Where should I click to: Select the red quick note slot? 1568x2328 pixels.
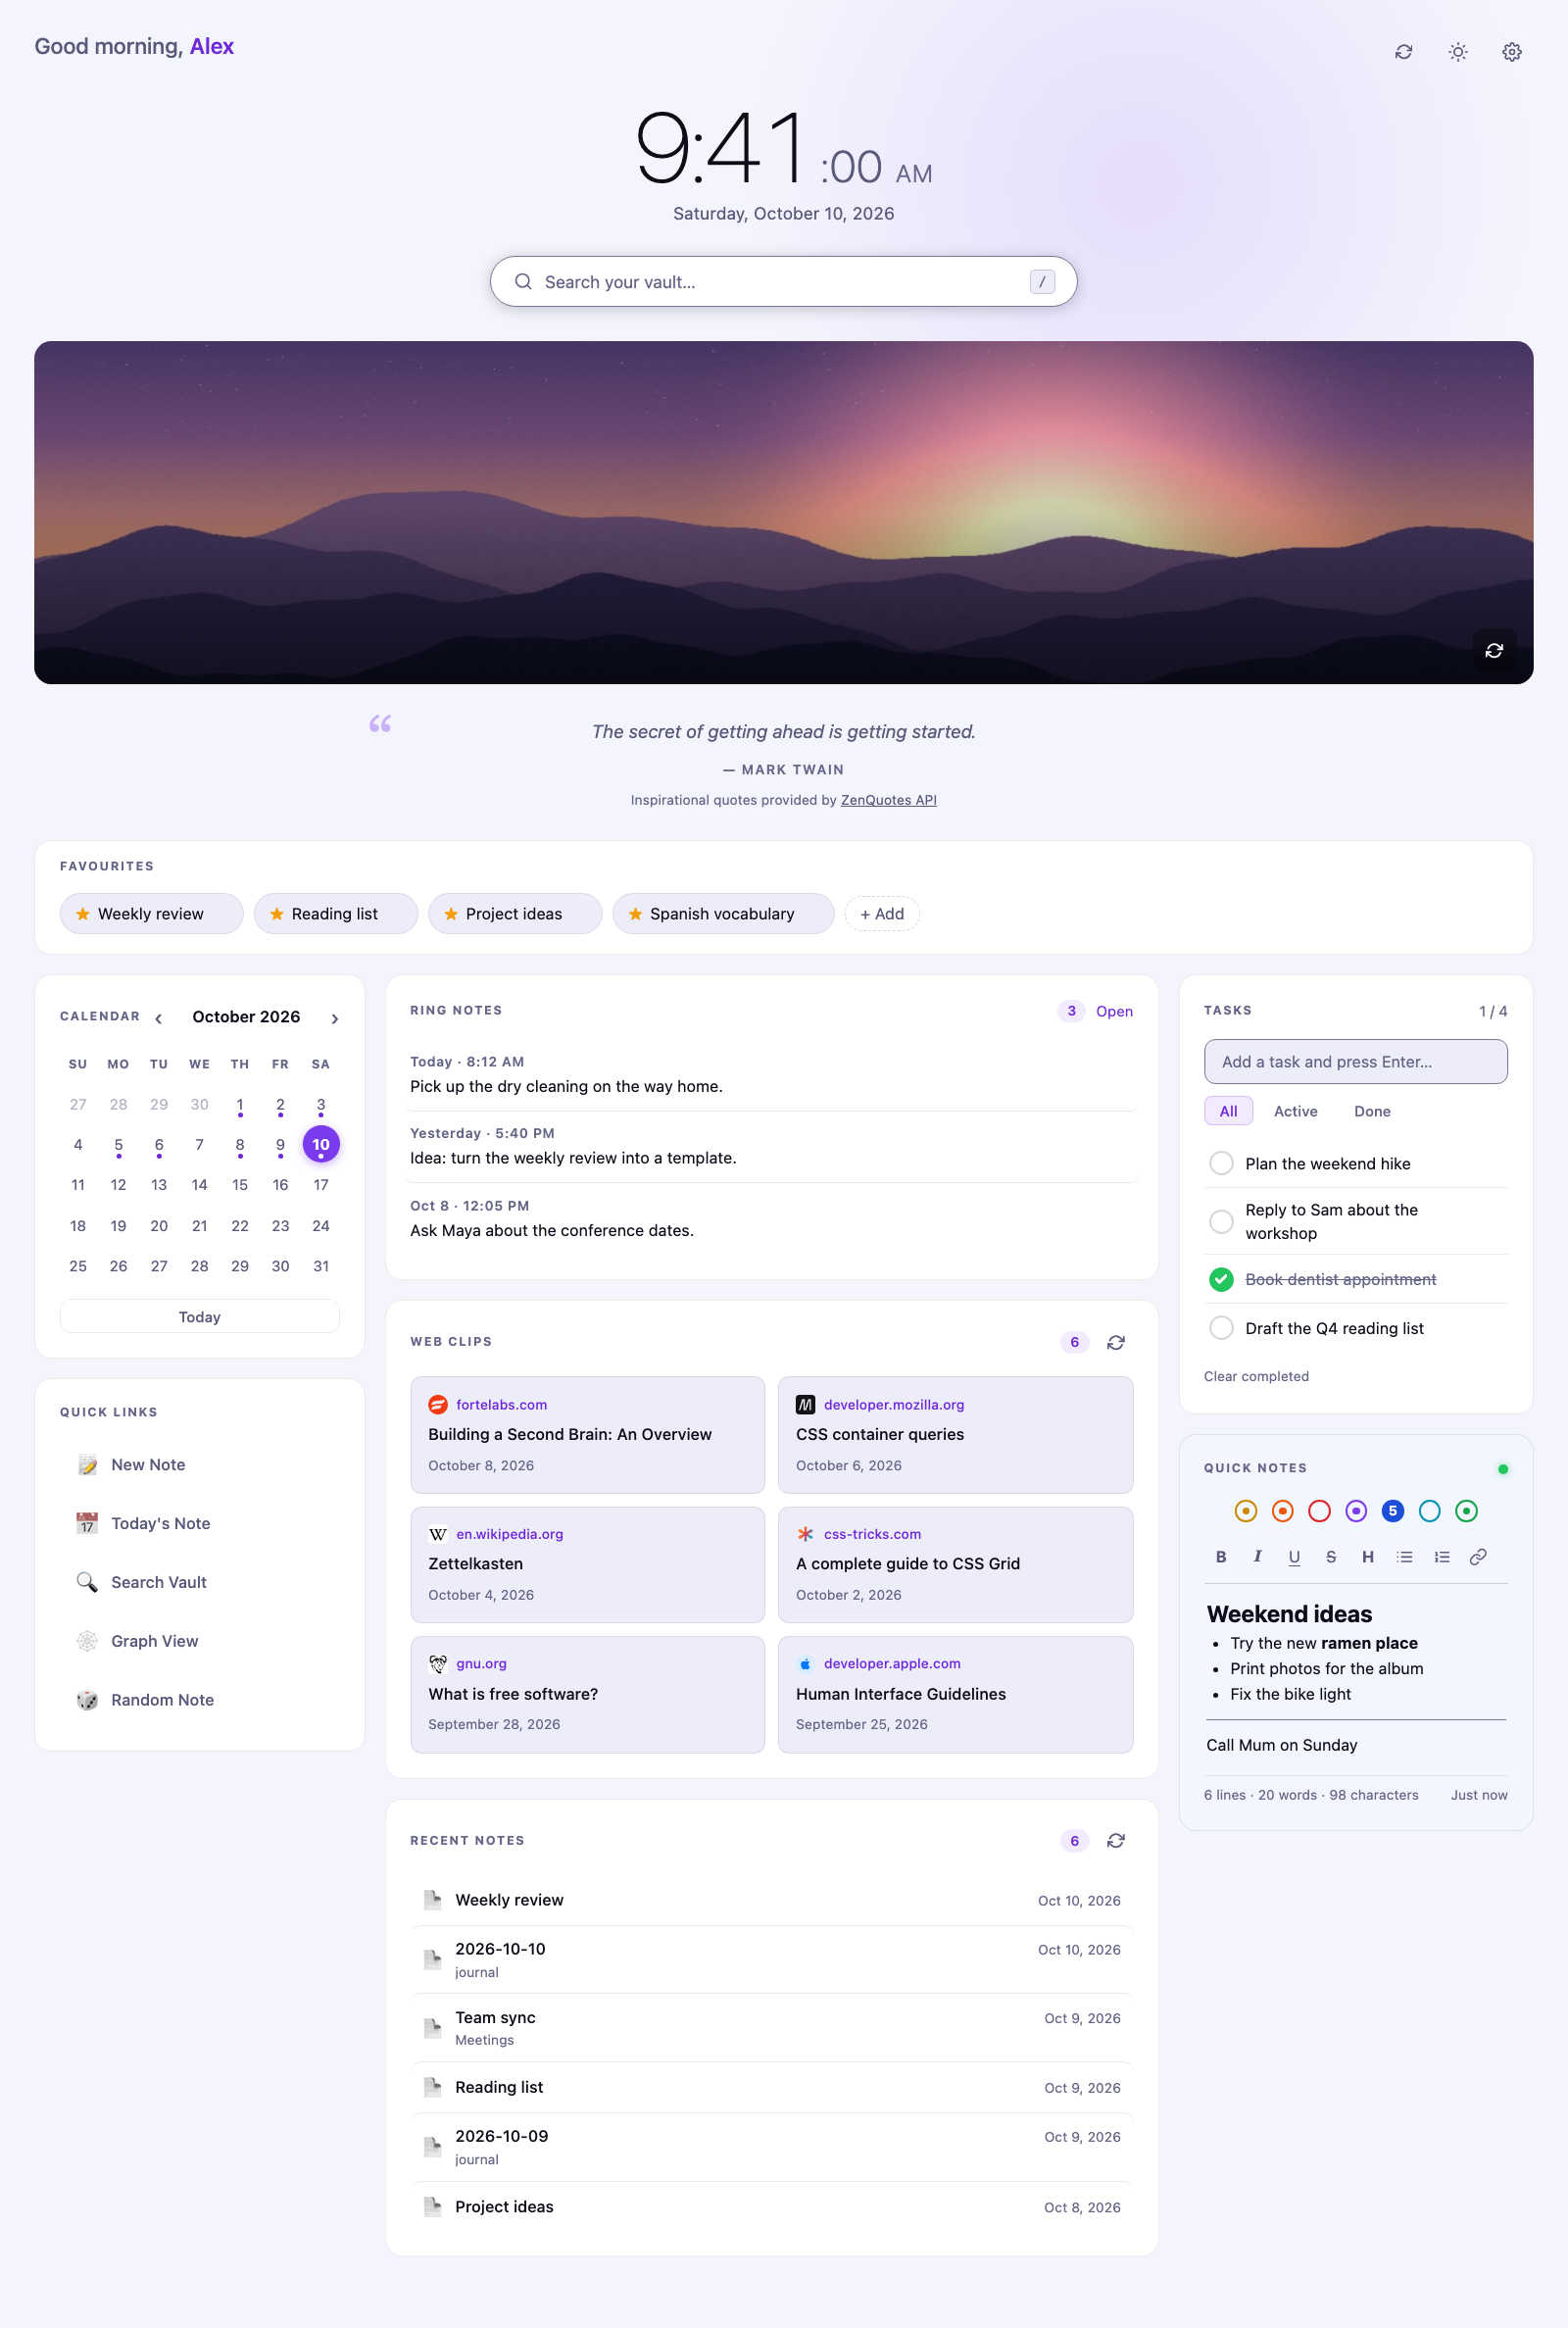pyautogui.click(x=1319, y=1511)
